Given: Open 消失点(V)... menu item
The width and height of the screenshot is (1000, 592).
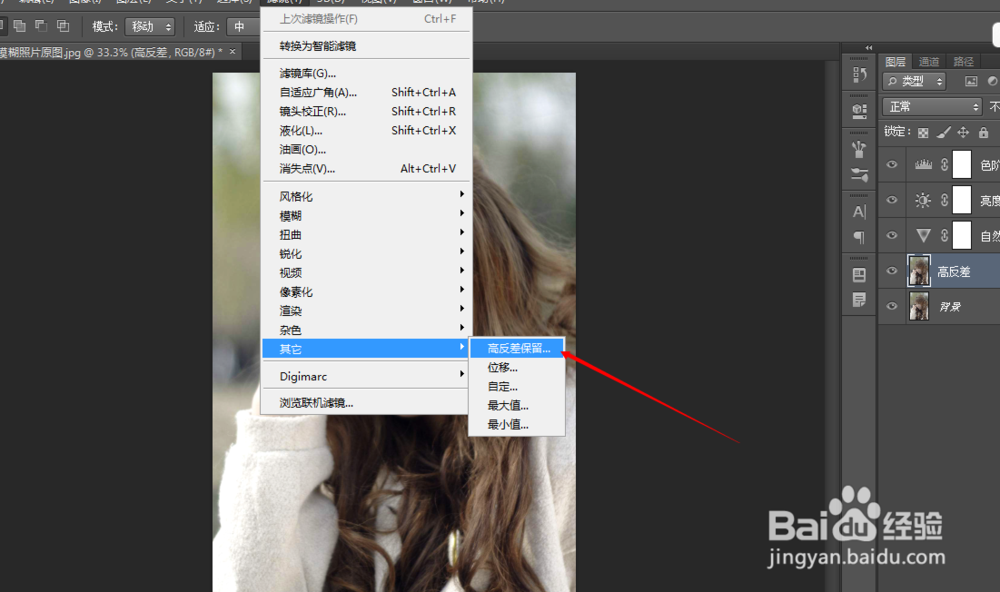Looking at the screenshot, I should click(367, 169).
